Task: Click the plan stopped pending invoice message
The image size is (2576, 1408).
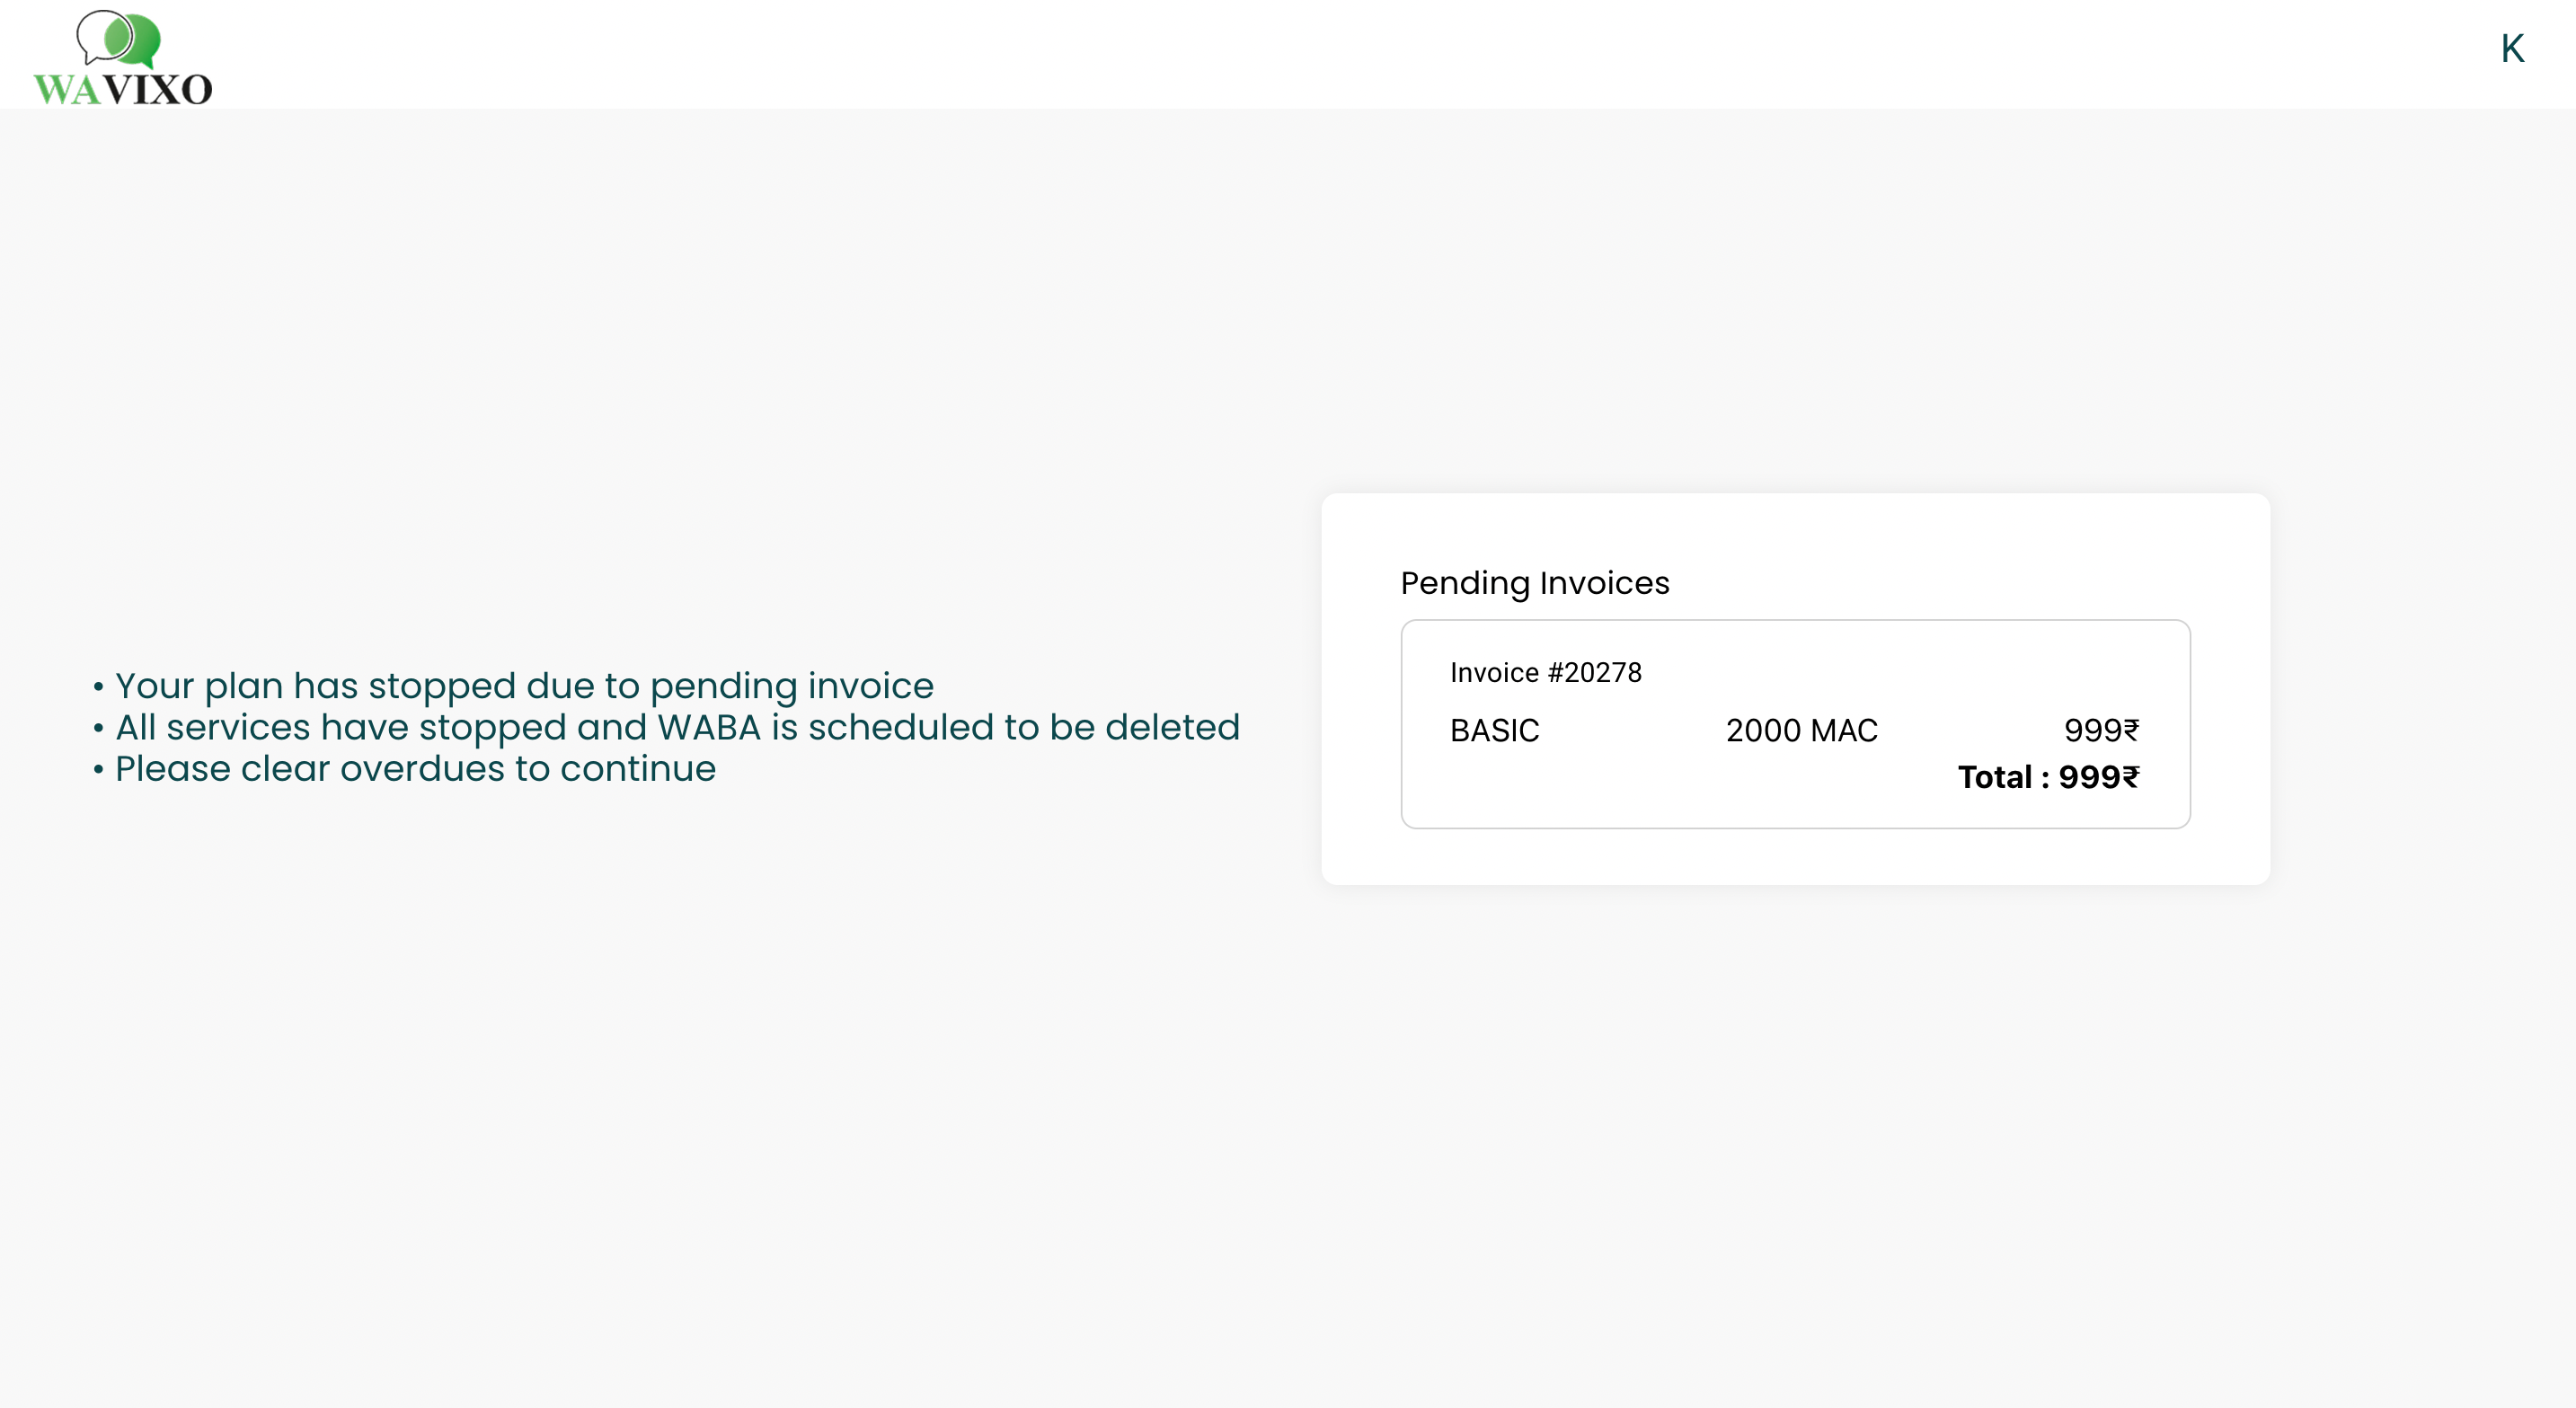Action: 524,686
